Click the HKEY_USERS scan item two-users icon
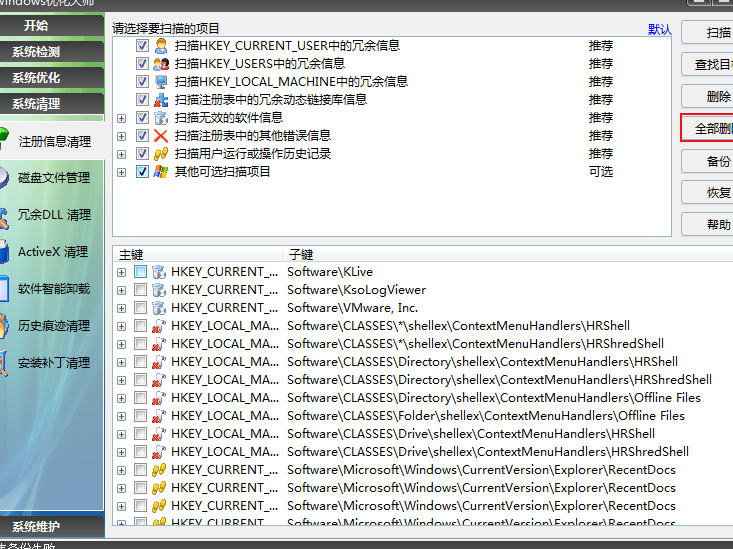Image resolution: width=733 pixels, height=549 pixels. pos(161,64)
